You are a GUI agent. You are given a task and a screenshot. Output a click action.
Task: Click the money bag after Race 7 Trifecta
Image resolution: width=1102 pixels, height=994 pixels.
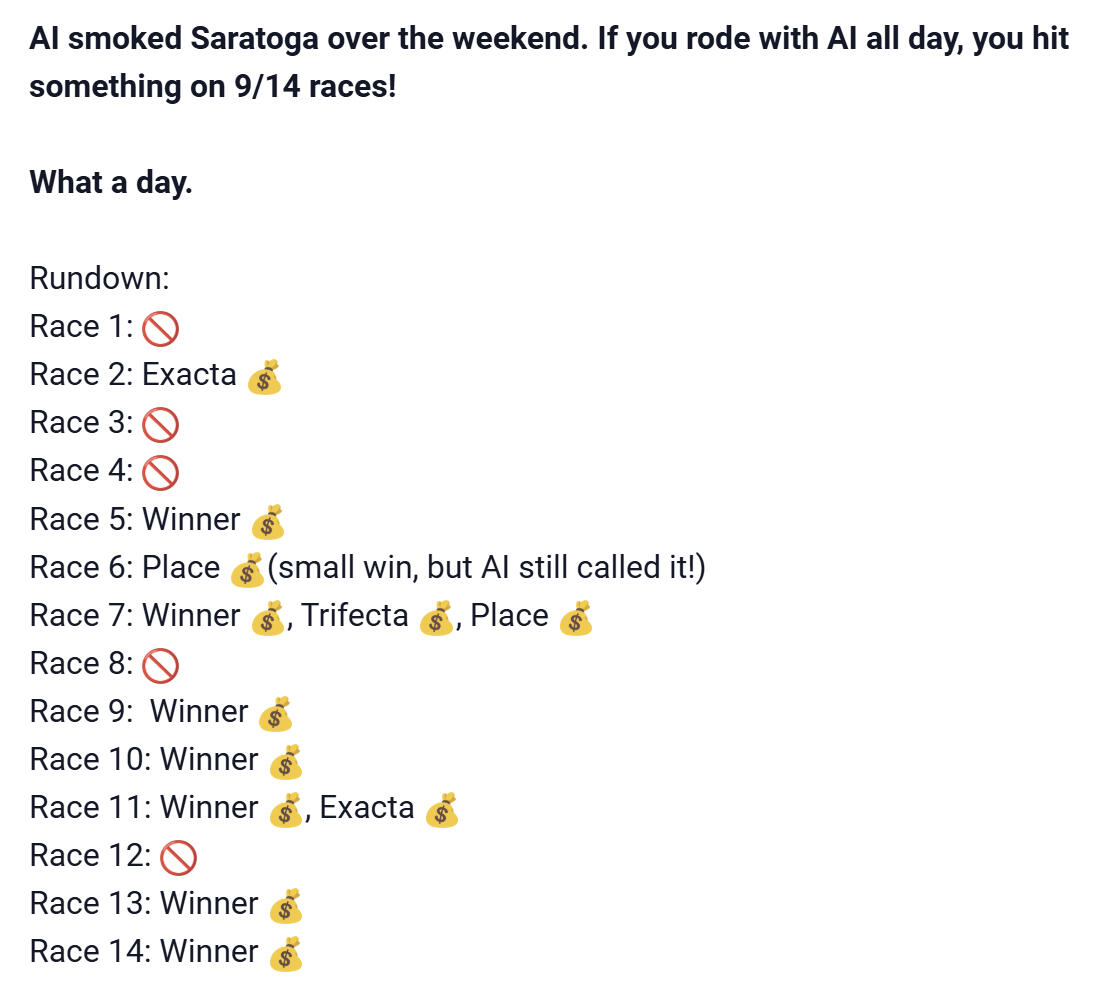436,617
